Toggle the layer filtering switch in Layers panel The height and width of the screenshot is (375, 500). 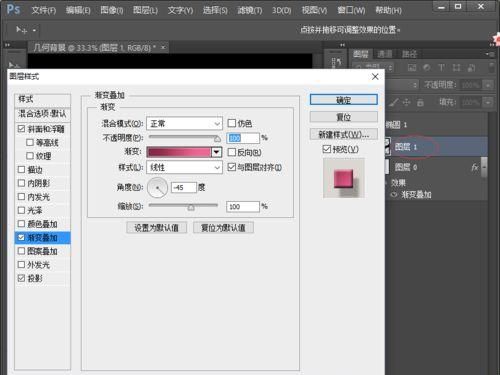click(x=491, y=67)
